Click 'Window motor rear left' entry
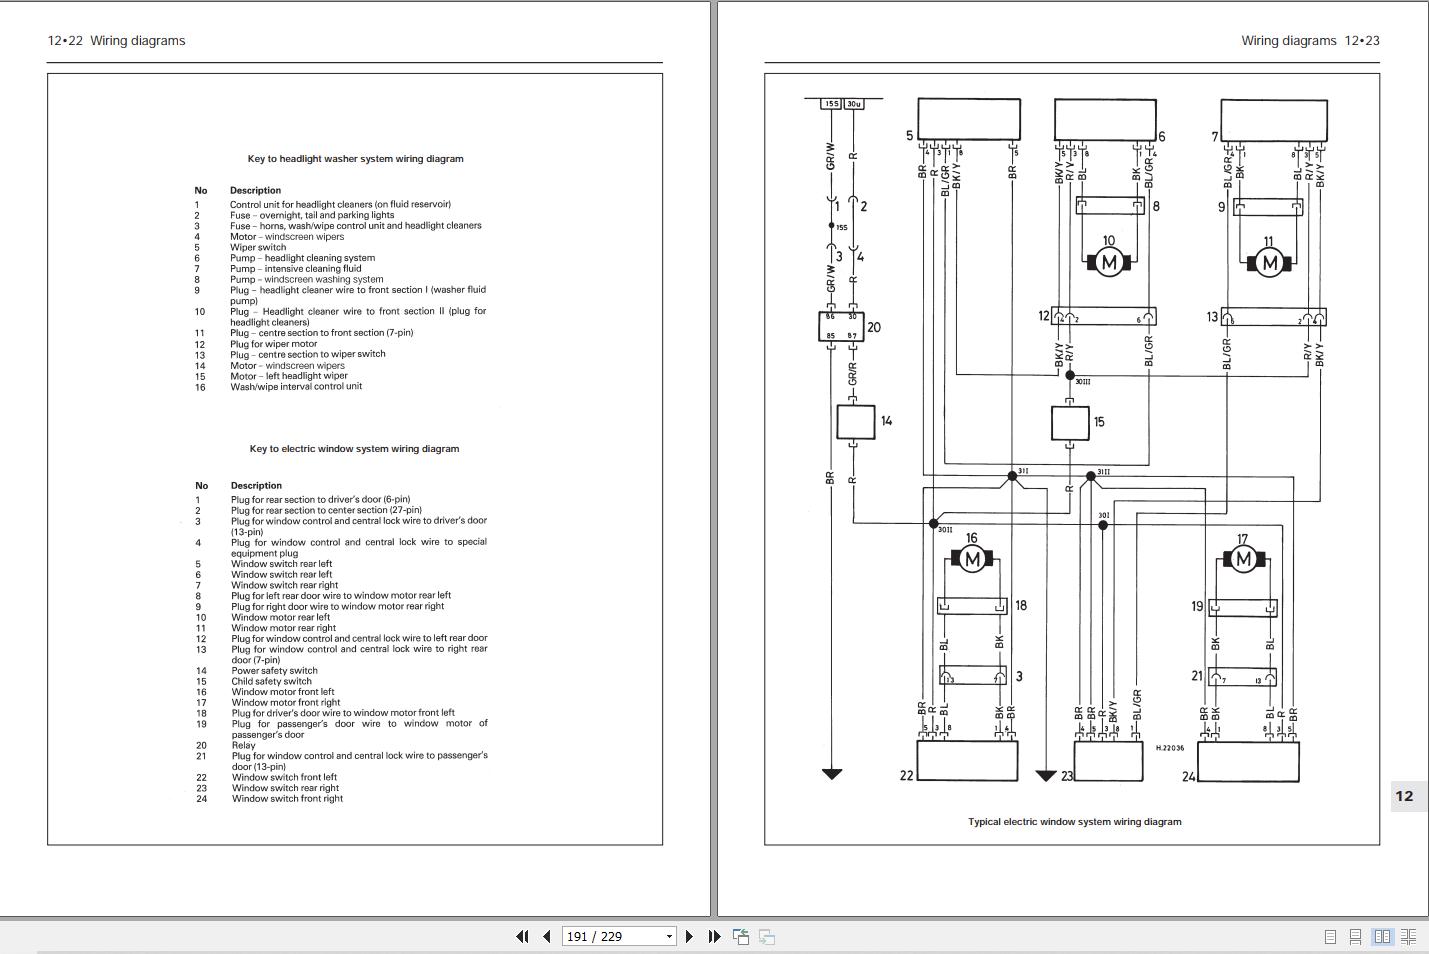1429x954 pixels. click(280, 617)
